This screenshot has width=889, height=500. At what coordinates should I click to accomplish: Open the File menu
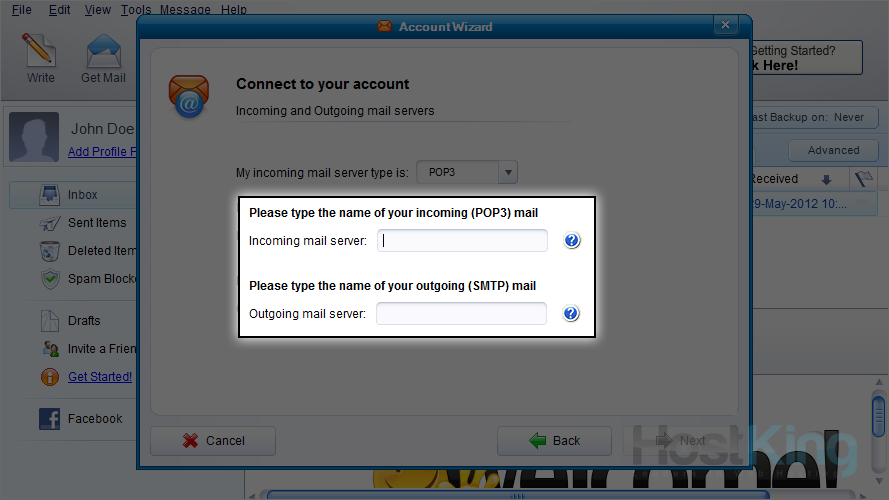(21, 10)
